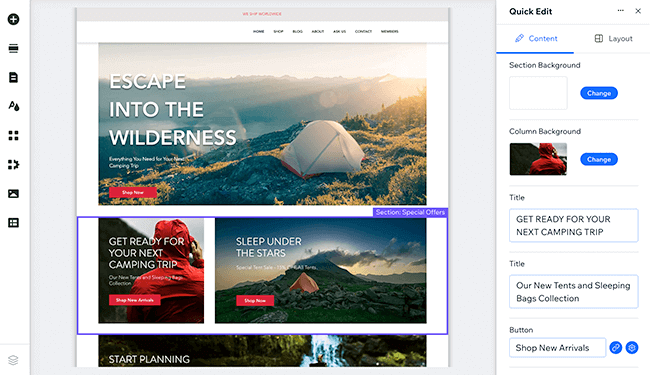Image resolution: width=650 pixels, height=375 pixels.
Task: Open the Layers icon at sidebar bottom
Action: point(13,360)
